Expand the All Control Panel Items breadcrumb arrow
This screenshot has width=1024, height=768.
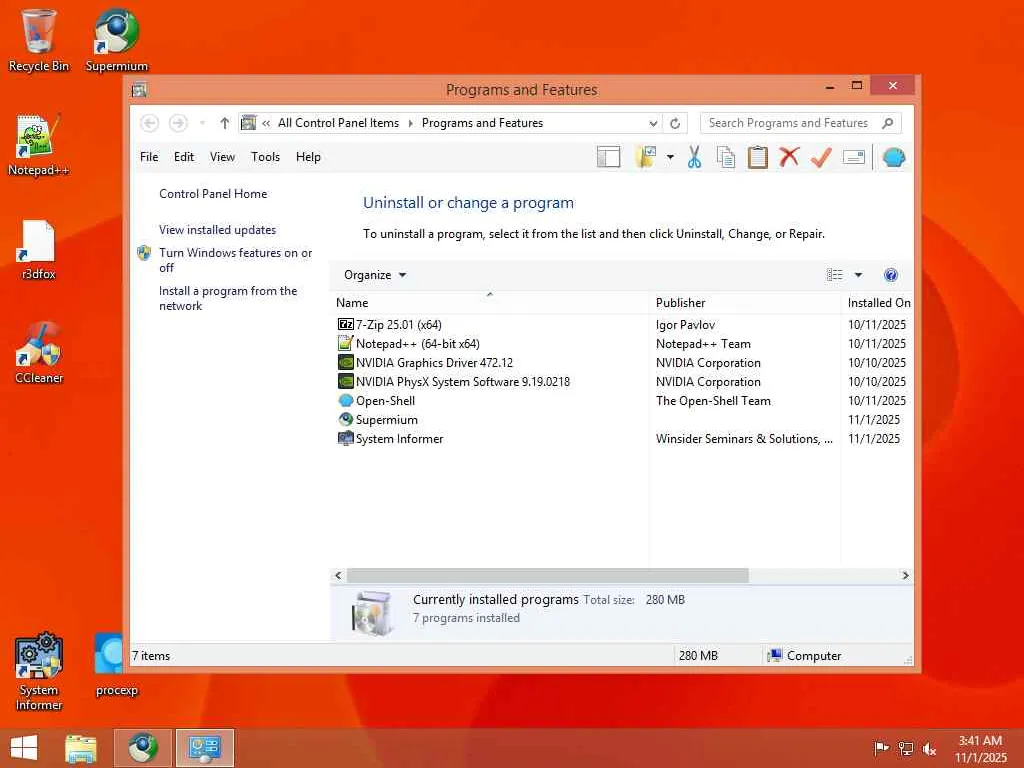point(410,123)
